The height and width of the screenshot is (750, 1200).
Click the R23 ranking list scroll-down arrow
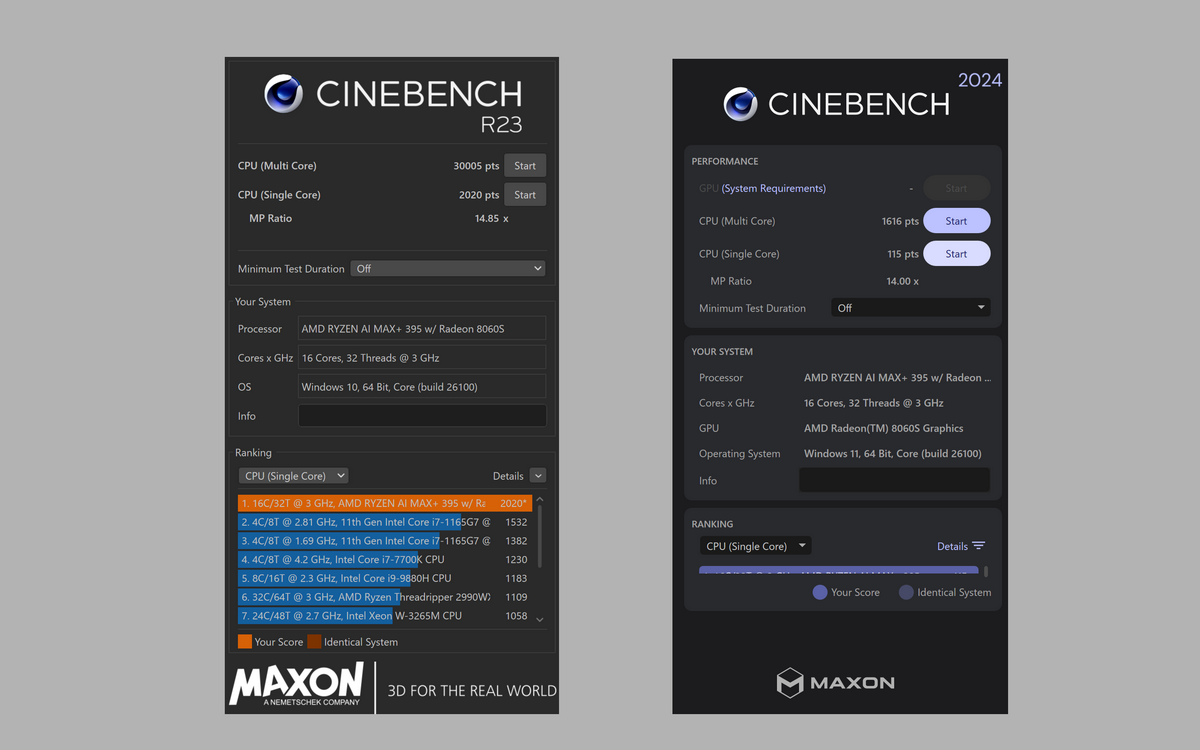(540, 620)
